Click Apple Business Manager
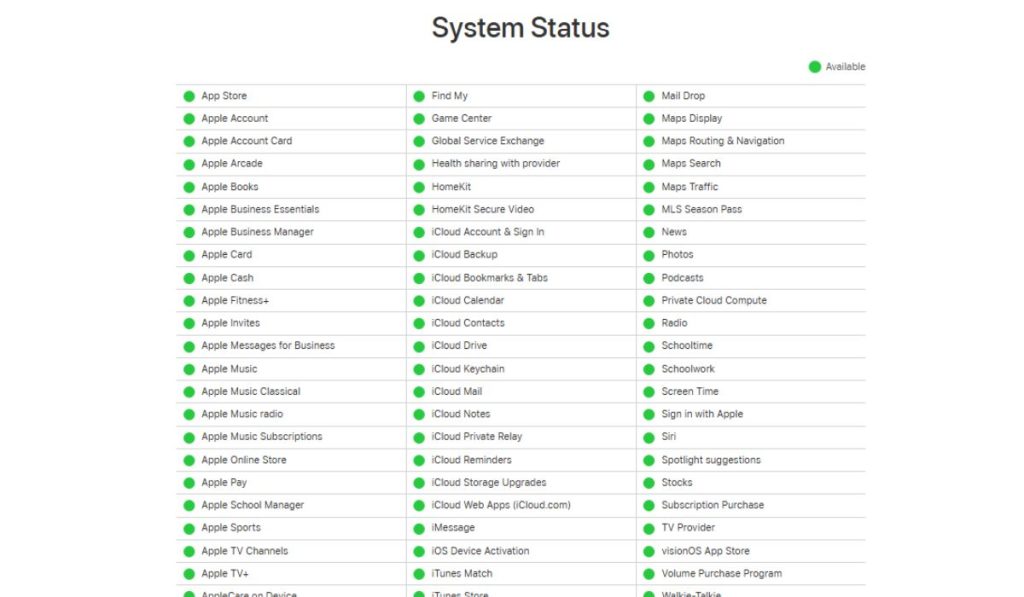Screen dimensions: 1024x597 (257, 232)
